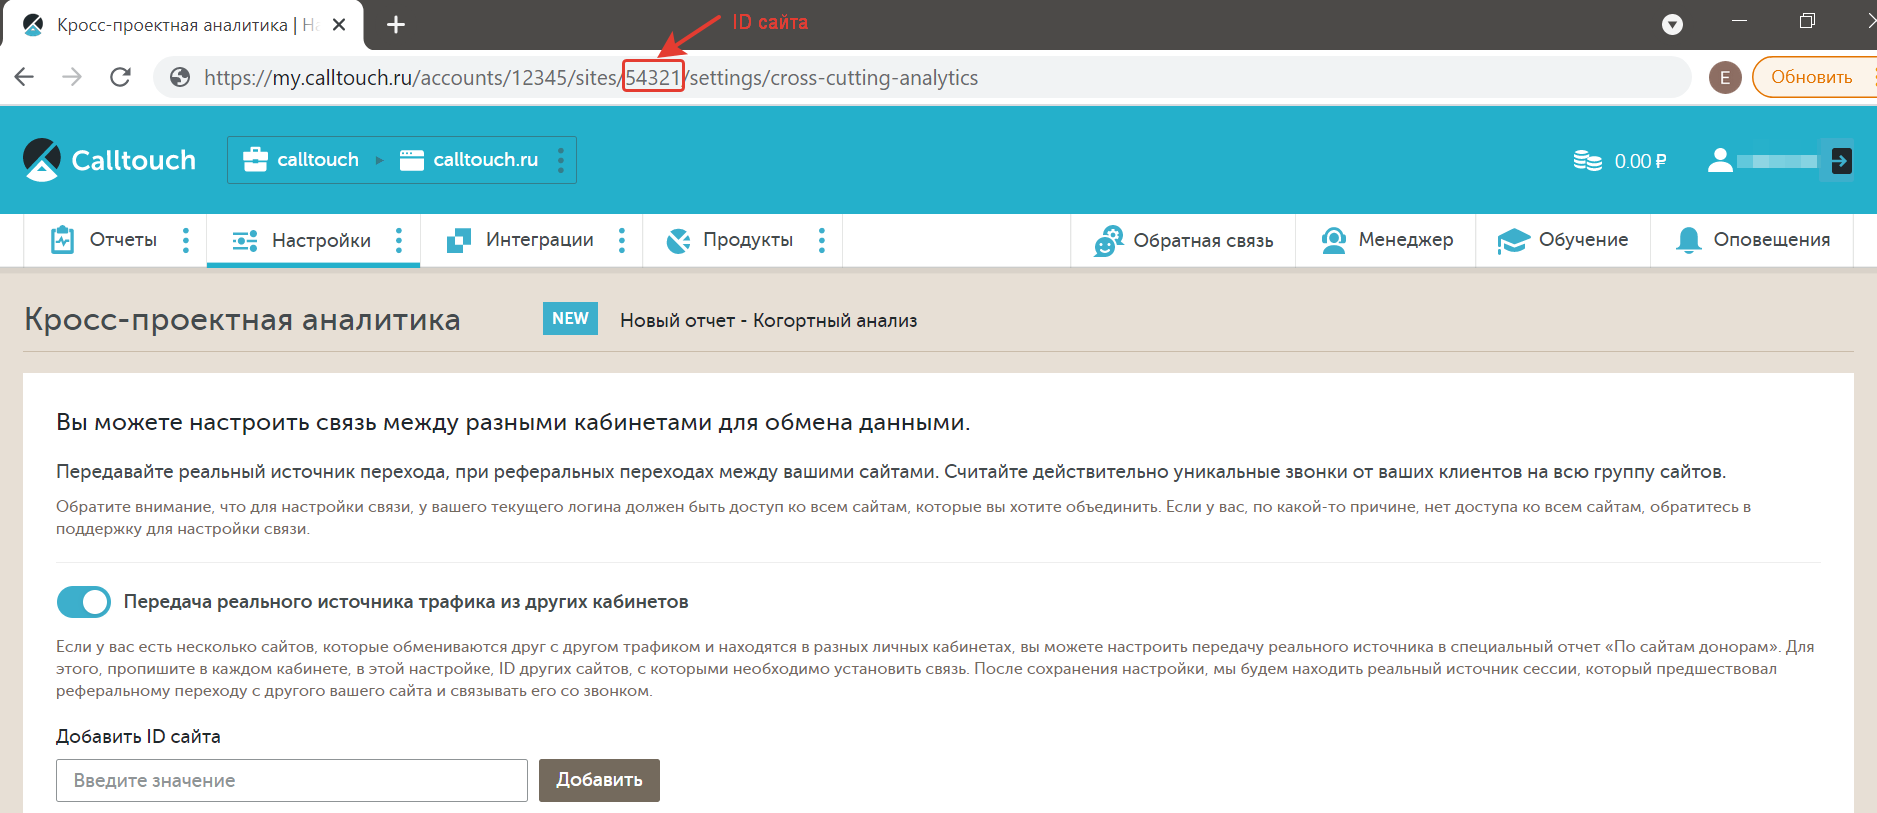1877x813 pixels.
Task: Open the calltouch account briefcase selector
Action: (x=301, y=160)
